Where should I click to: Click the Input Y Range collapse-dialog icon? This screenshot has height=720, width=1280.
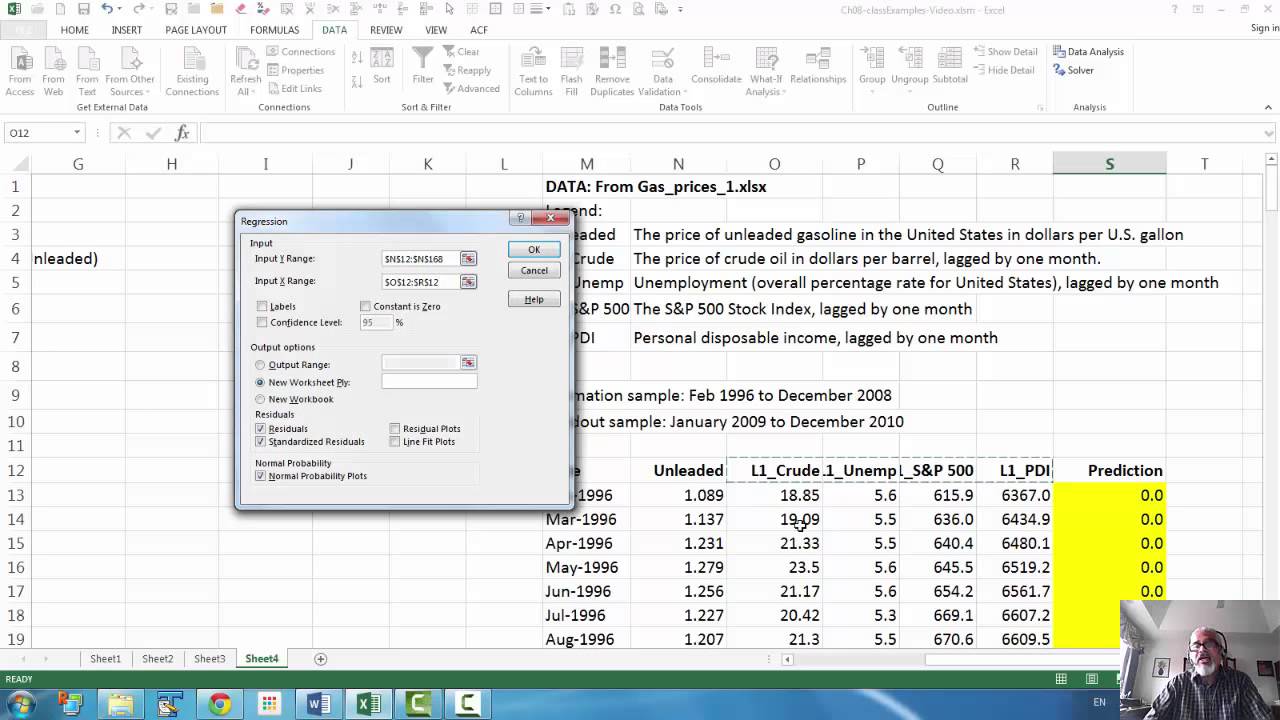[x=468, y=259]
